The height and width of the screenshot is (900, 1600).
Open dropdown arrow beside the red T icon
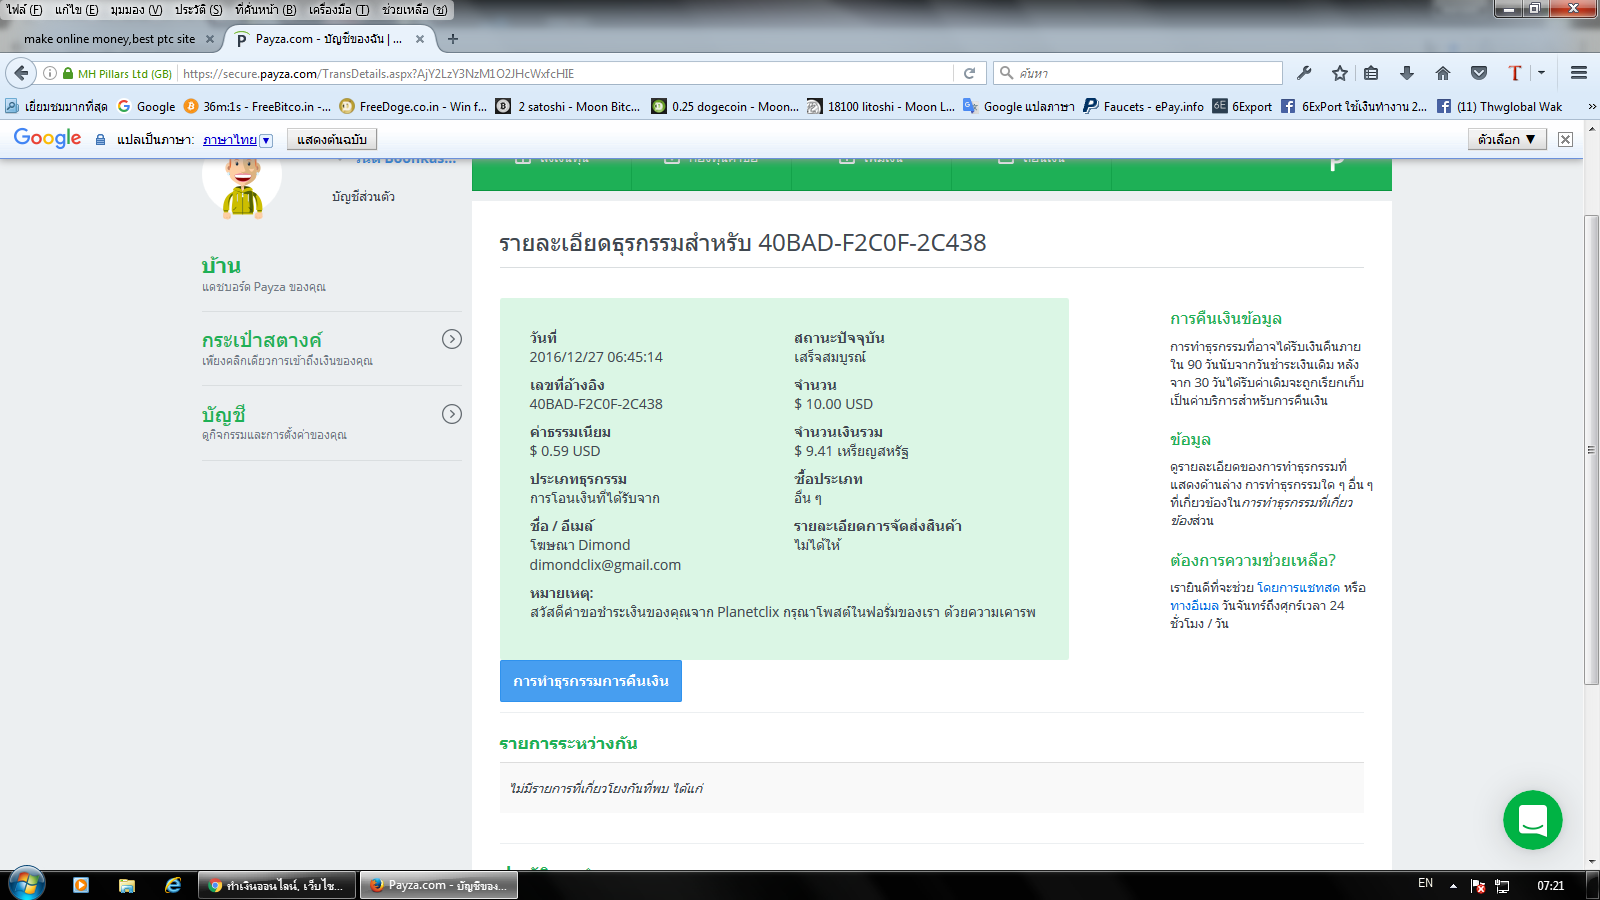pos(1541,73)
